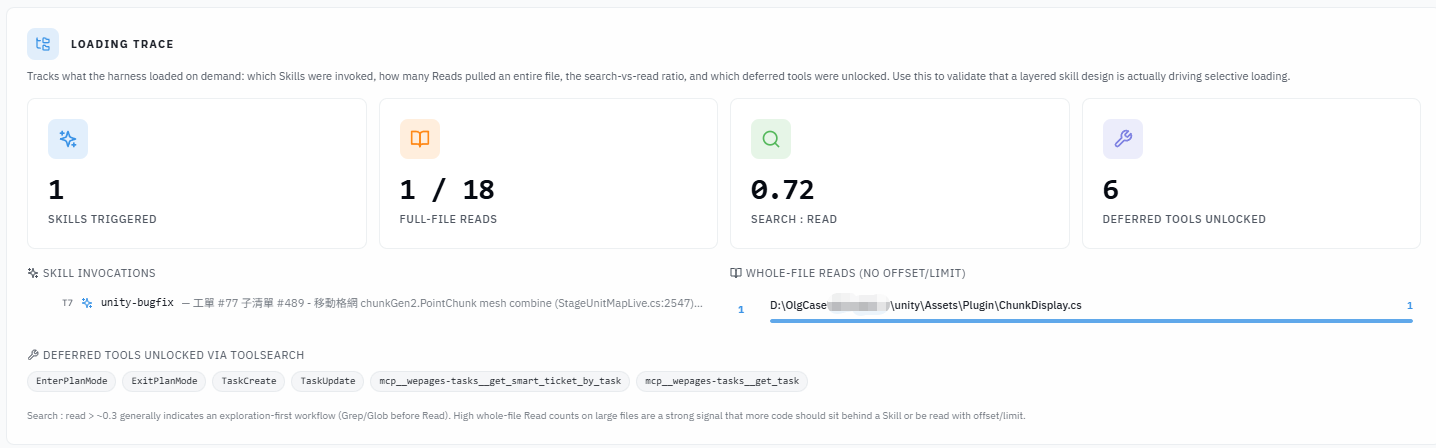Click the mcp__wepages-tasks__get_task chip
The height and width of the screenshot is (448, 1436).
coord(722,381)
